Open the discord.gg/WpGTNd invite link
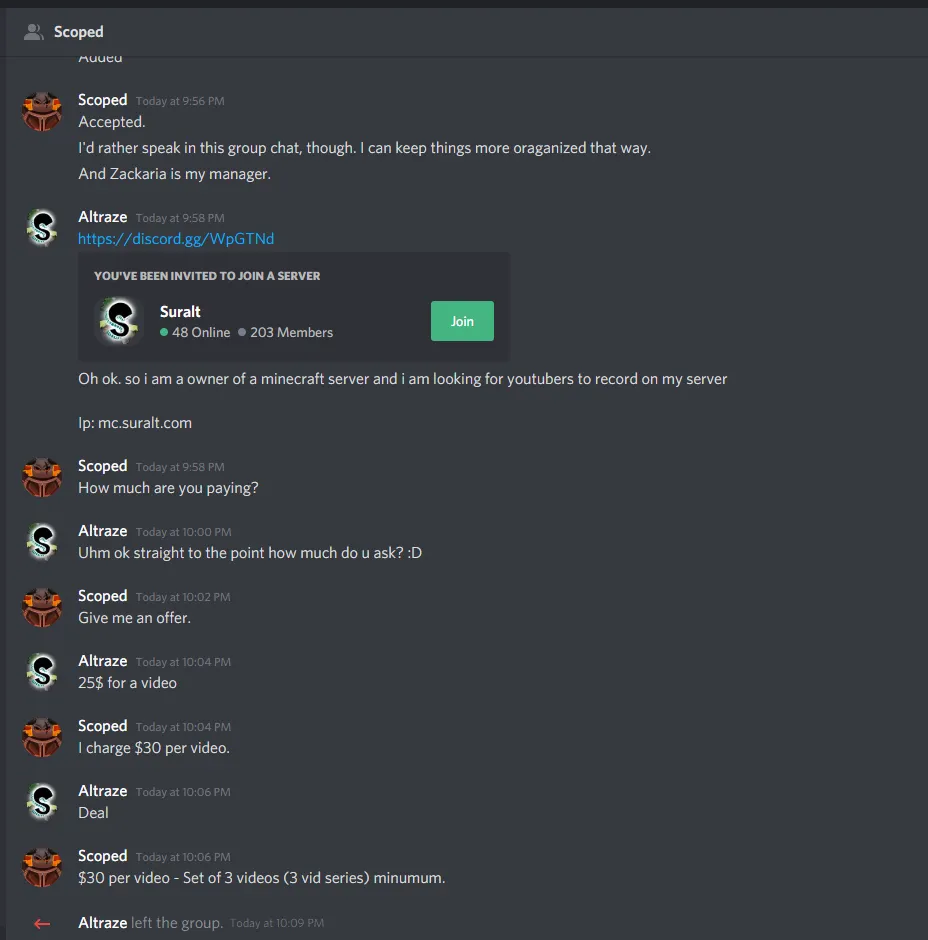The height and width of the screenshot is (940, 928). (x=176, y=239)
